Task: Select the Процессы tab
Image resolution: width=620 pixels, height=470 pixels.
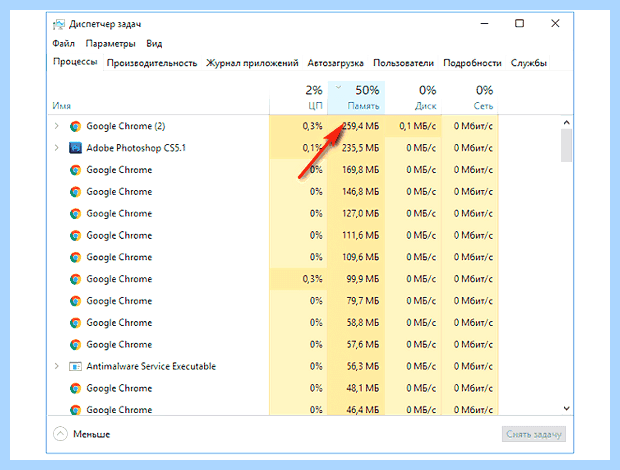Action: pos(75,62)
